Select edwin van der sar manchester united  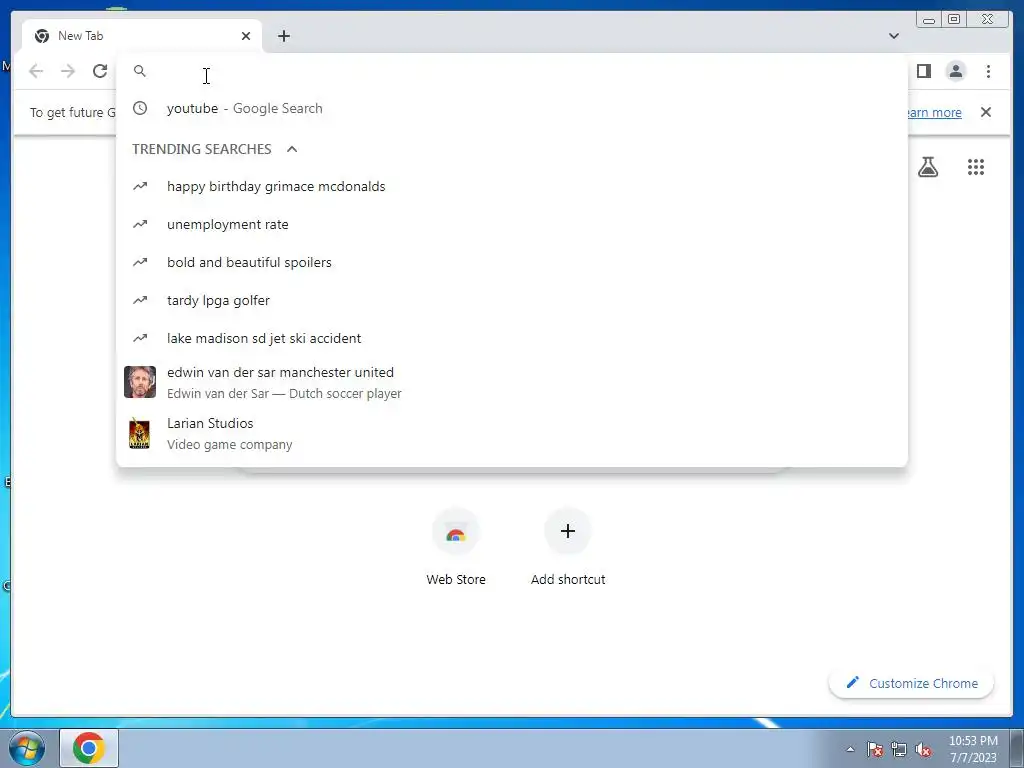tap(511, 382)
